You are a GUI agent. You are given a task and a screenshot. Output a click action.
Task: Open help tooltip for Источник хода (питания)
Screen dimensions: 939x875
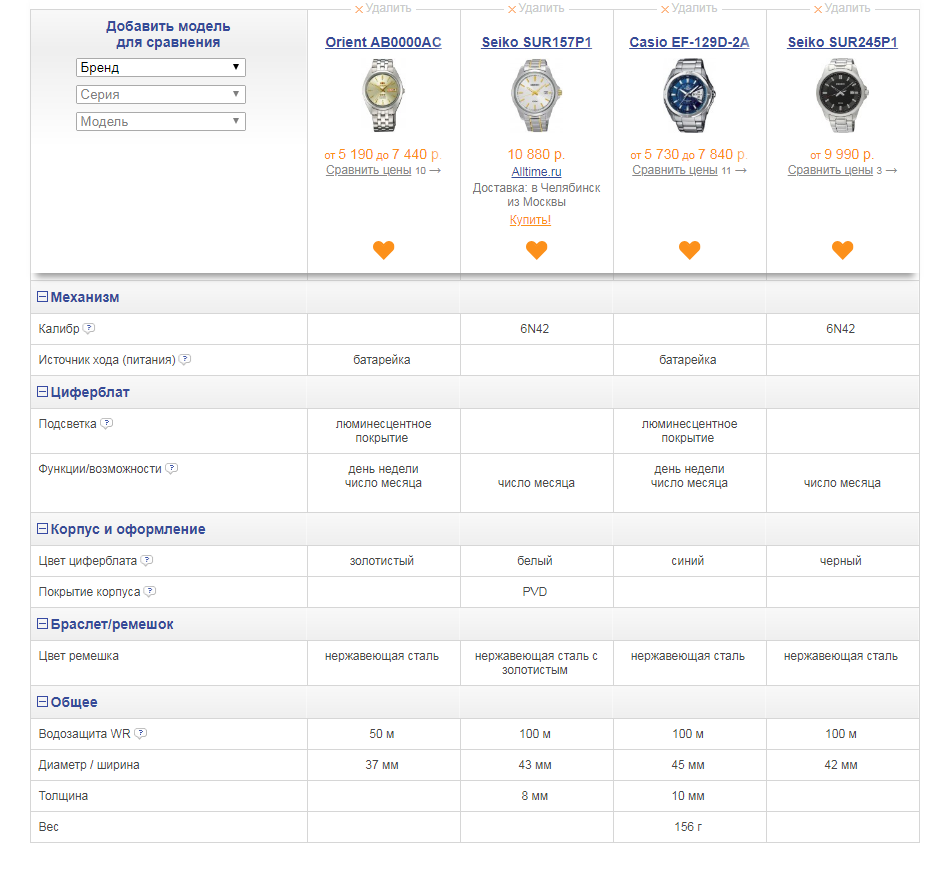[x=185, y=359]
